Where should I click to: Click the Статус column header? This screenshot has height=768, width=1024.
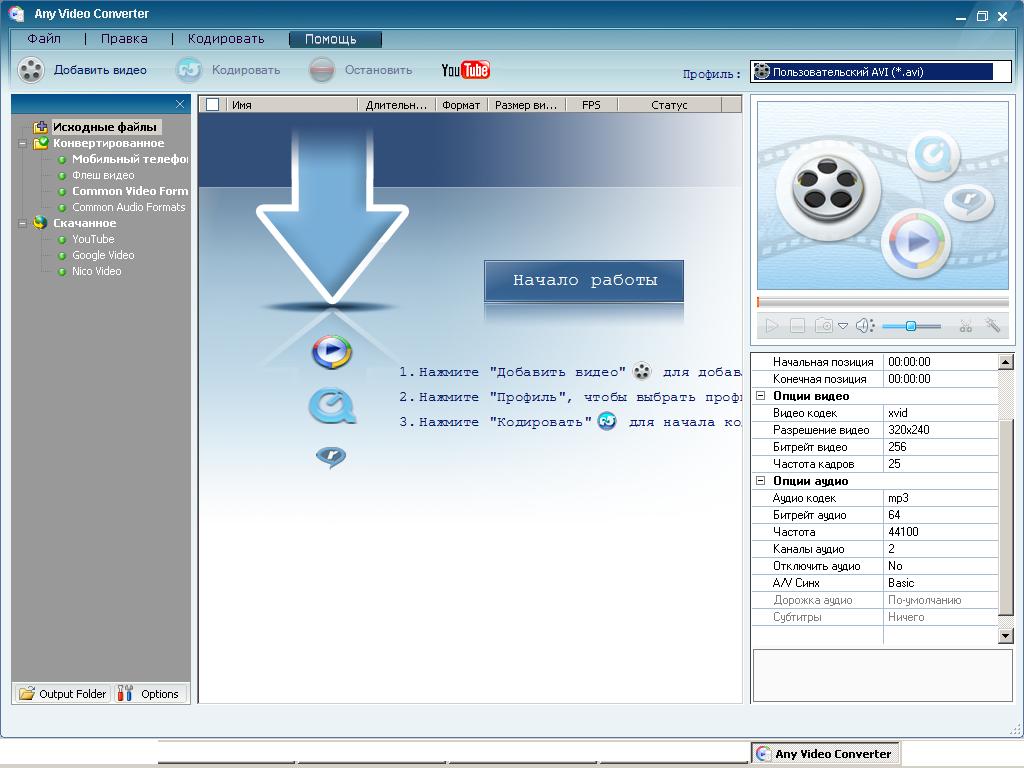click(669, 104)
